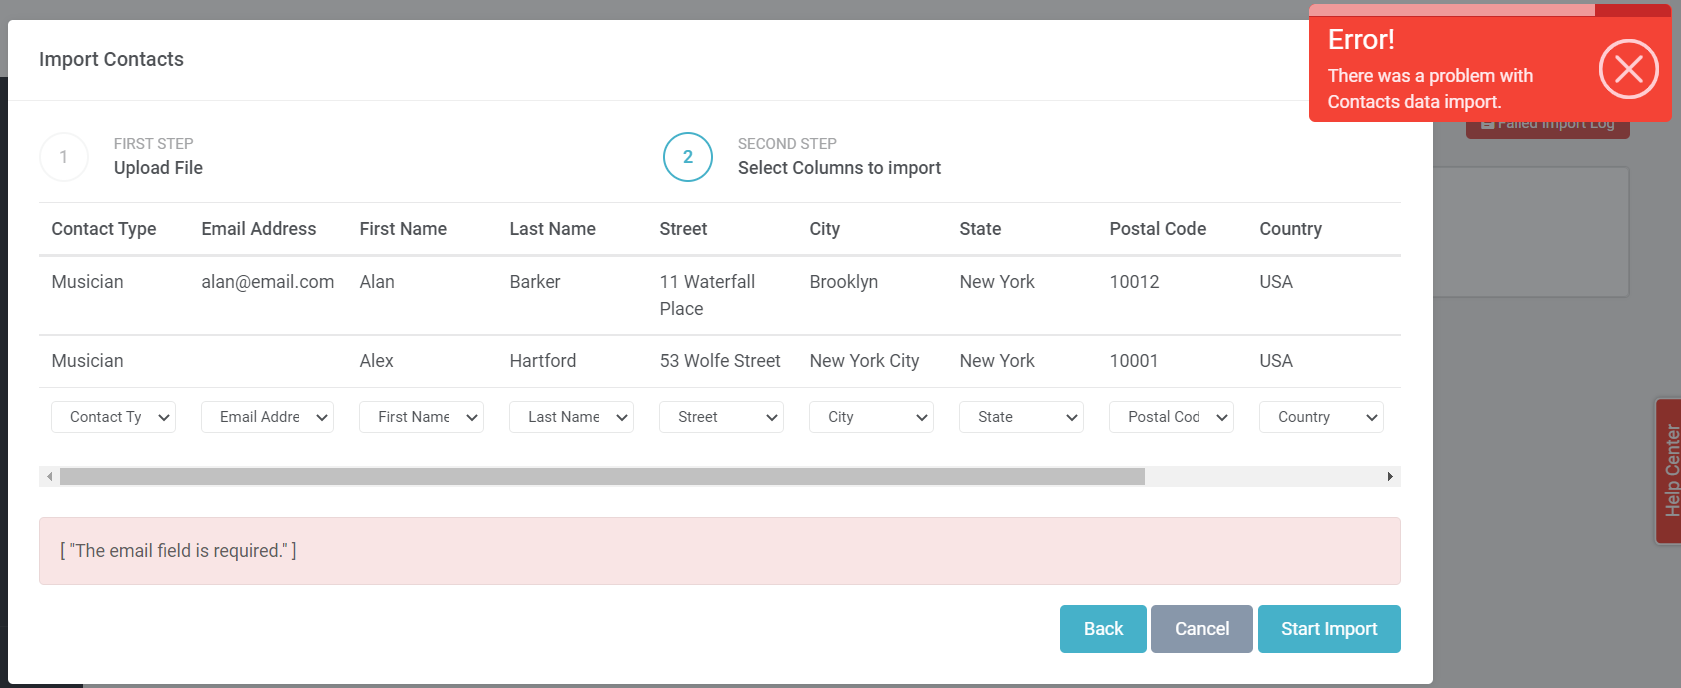Click the horizontal scrollbar thumb
The image size is (1681, 688).
pos(602,477)
